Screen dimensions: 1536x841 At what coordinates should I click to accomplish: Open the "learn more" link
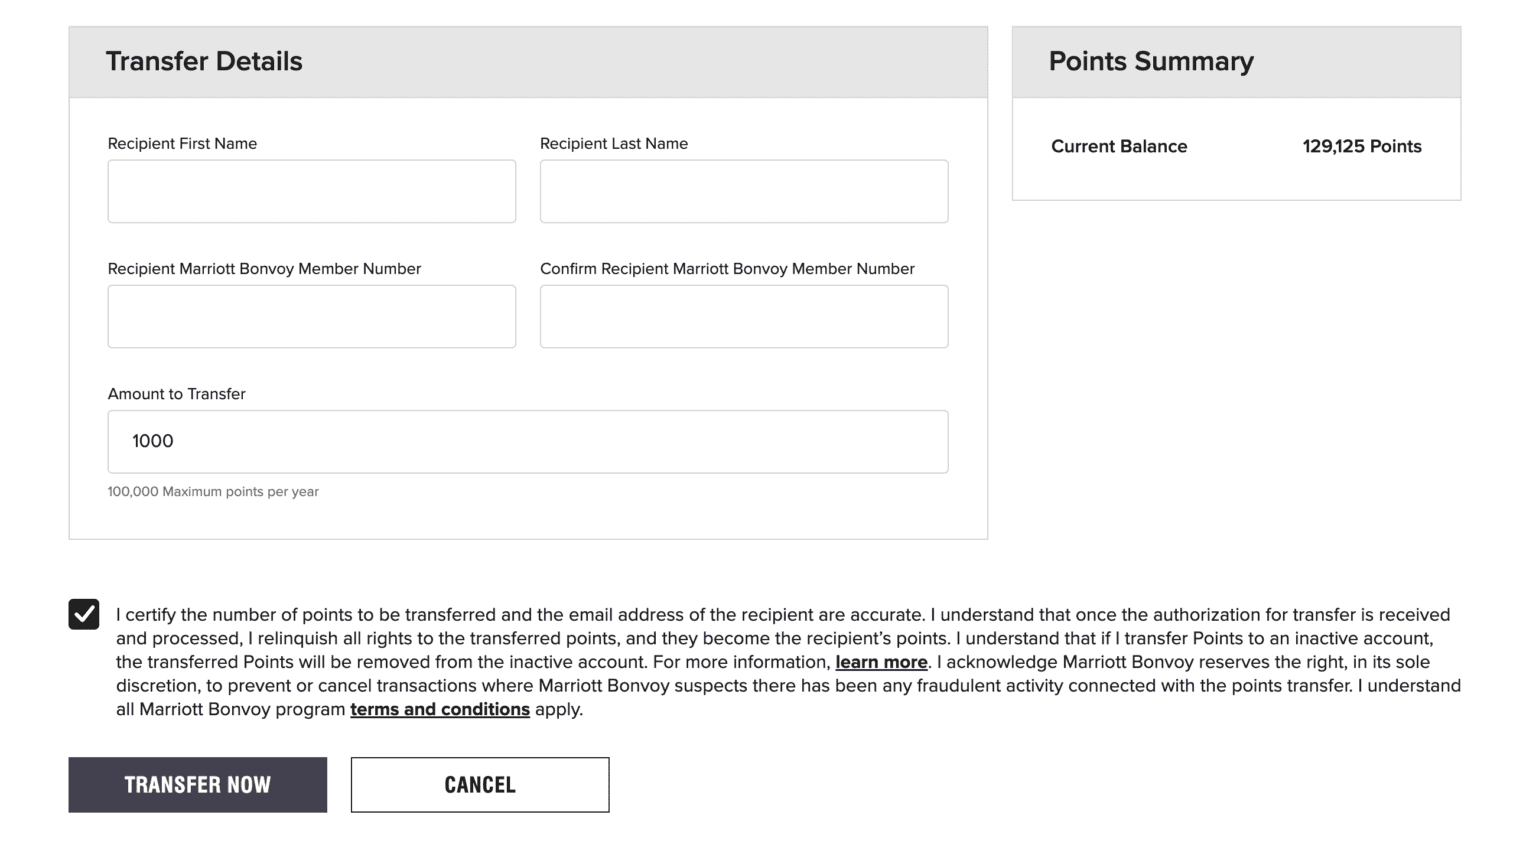point(881,662)
